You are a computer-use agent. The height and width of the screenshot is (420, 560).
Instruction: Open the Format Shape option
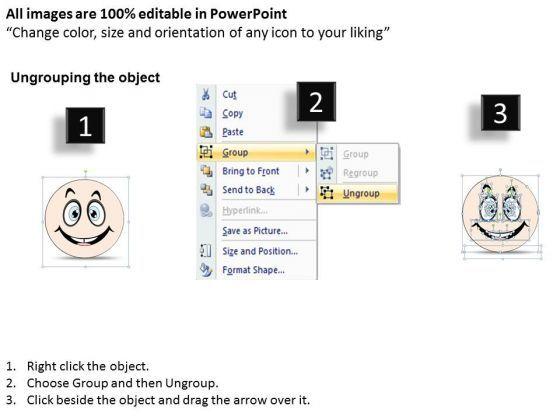coord(253,270)
